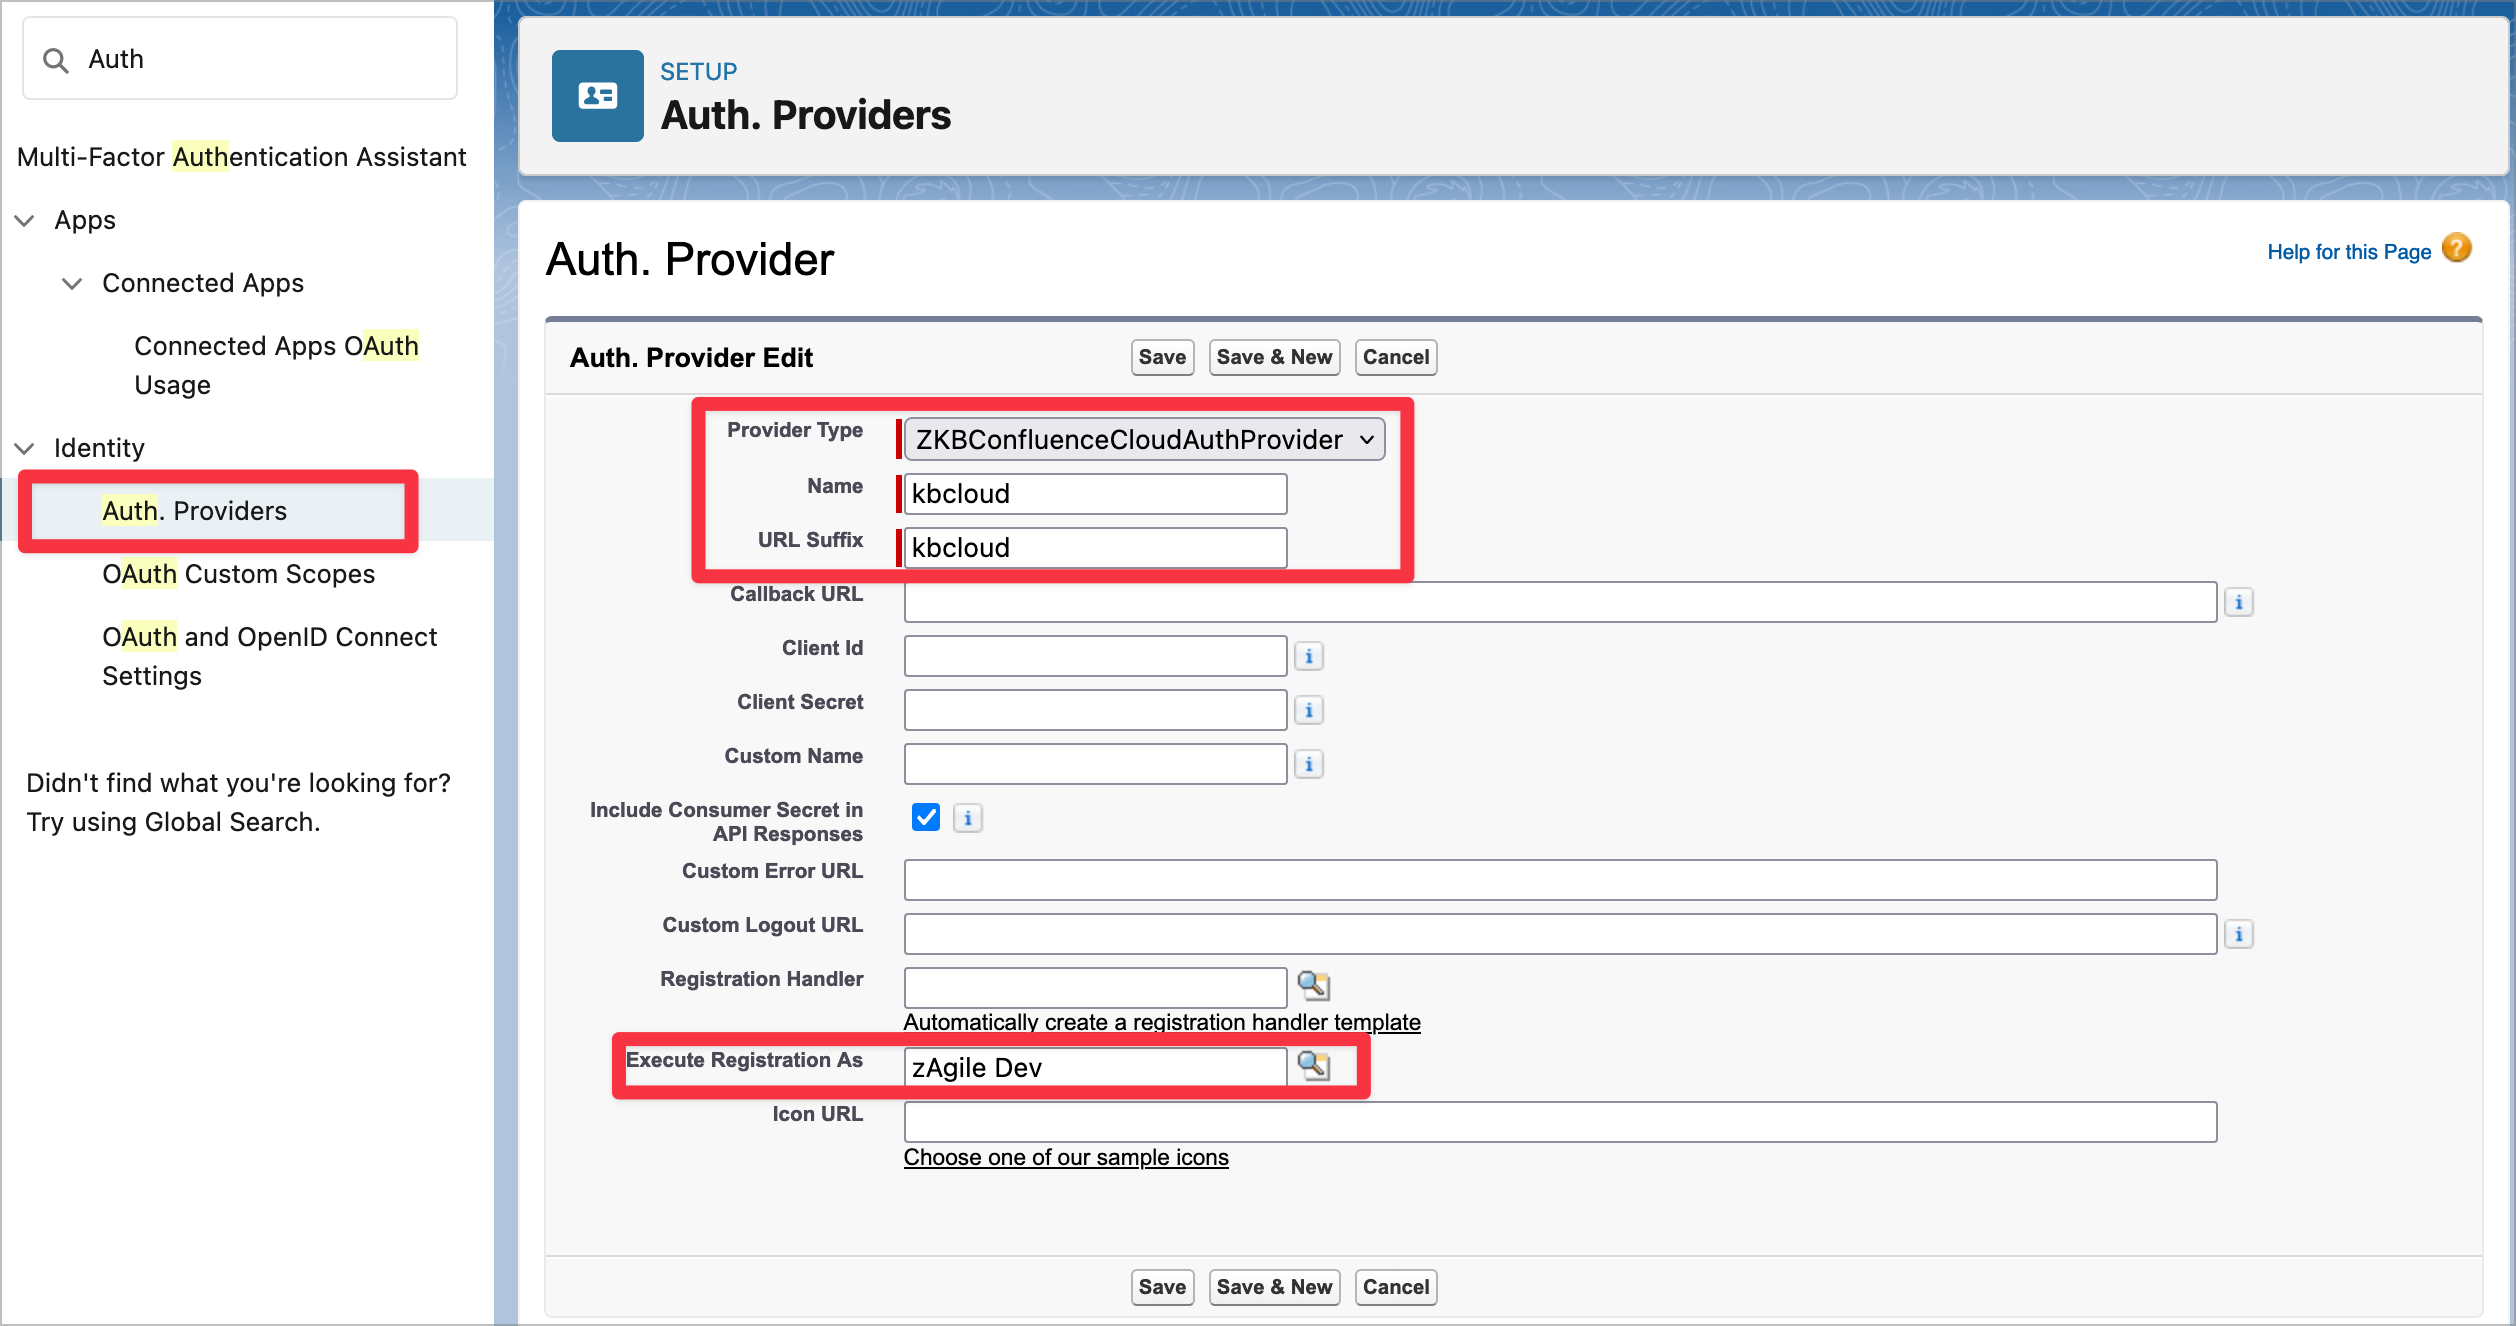This screenshot has height=1326, width=2516.
Task: Click the Help for this Page question icon
Action: pos(2455,249)
